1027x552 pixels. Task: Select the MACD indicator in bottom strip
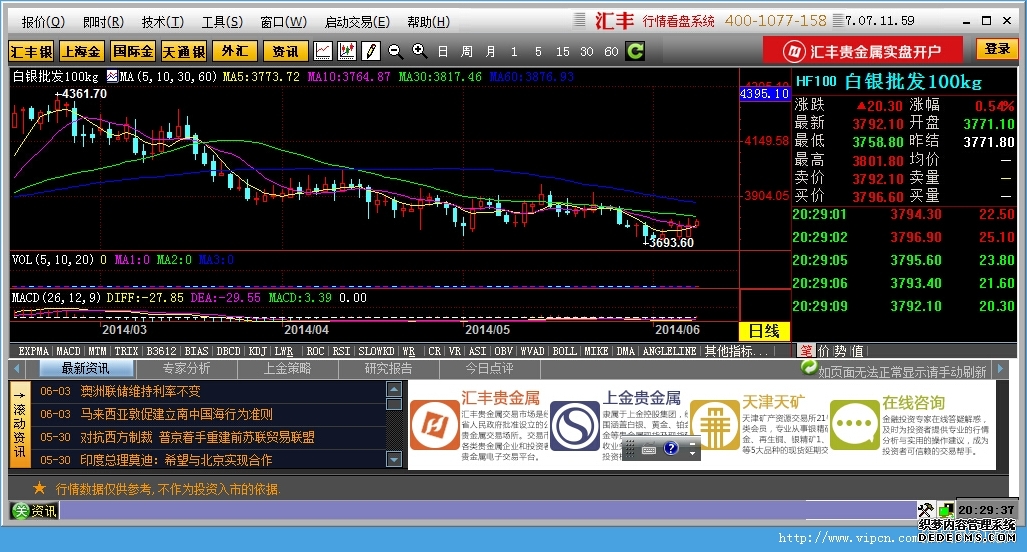click(68, 351)
